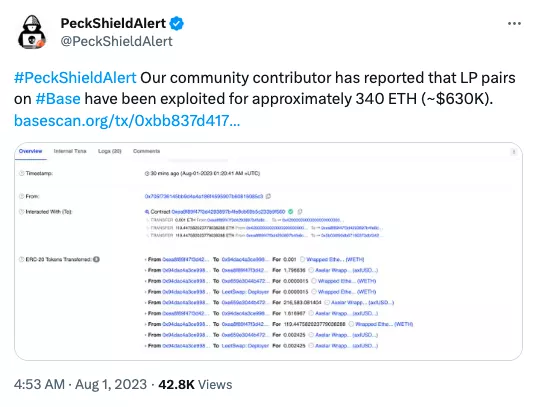Click the ERC-20 Tokens Transferred count badge
The width and height of the screenshot is (536, 407).
(96, 259)
